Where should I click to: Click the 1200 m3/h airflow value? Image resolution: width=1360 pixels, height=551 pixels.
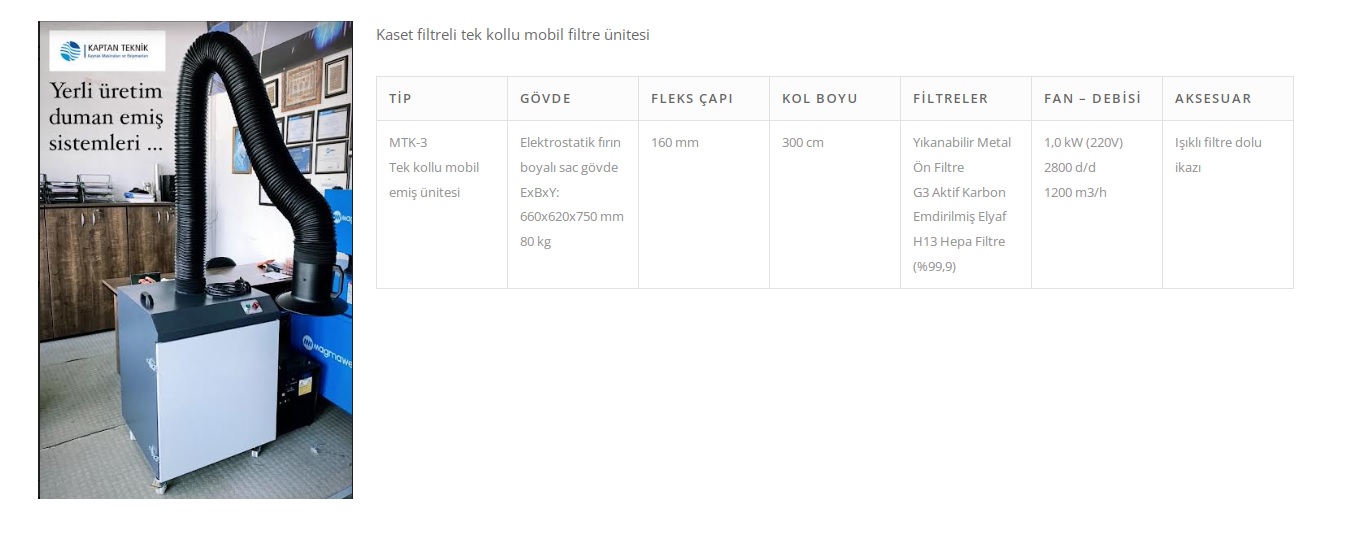pyautogui.click(x=1075, y=193)
